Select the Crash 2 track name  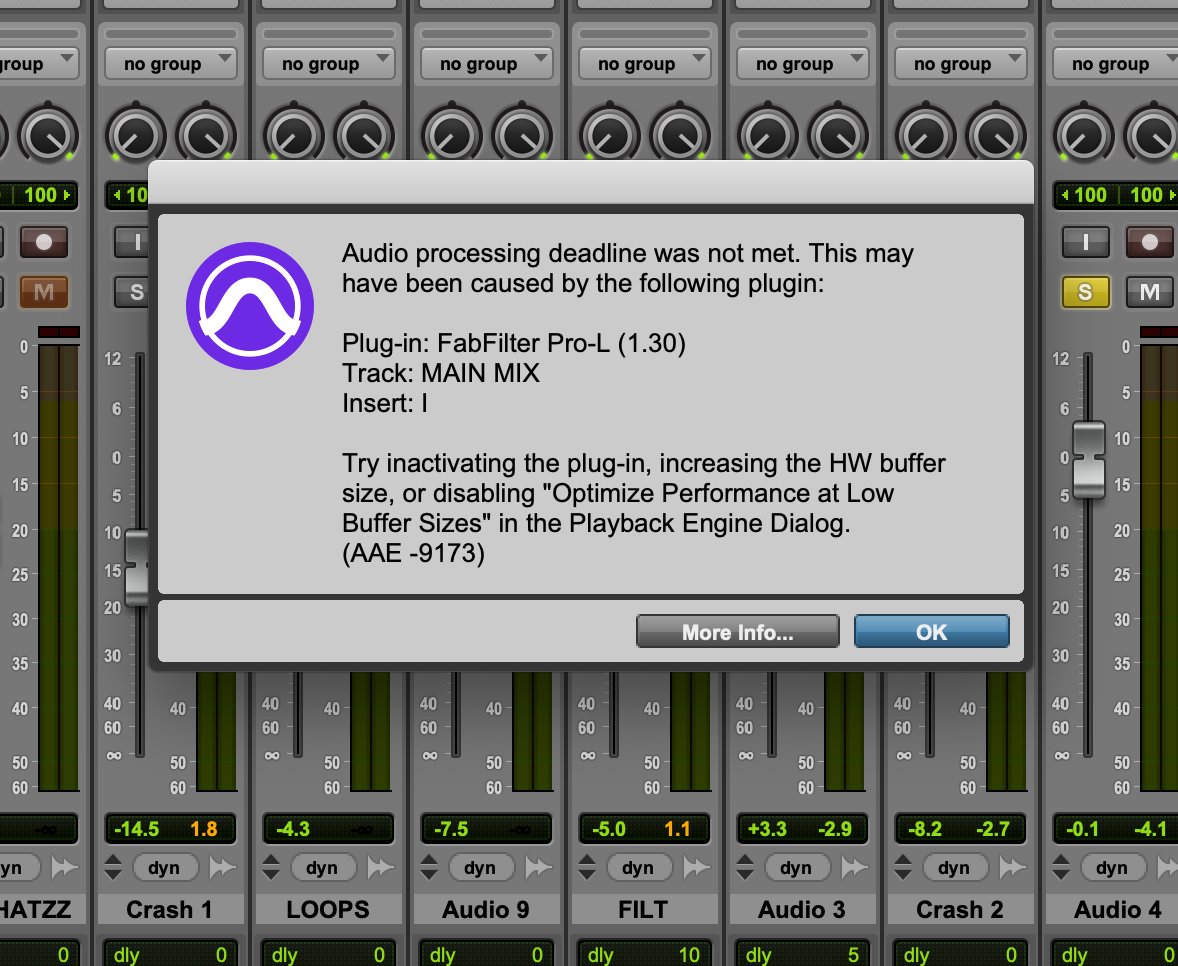click(x=959, y=910)
